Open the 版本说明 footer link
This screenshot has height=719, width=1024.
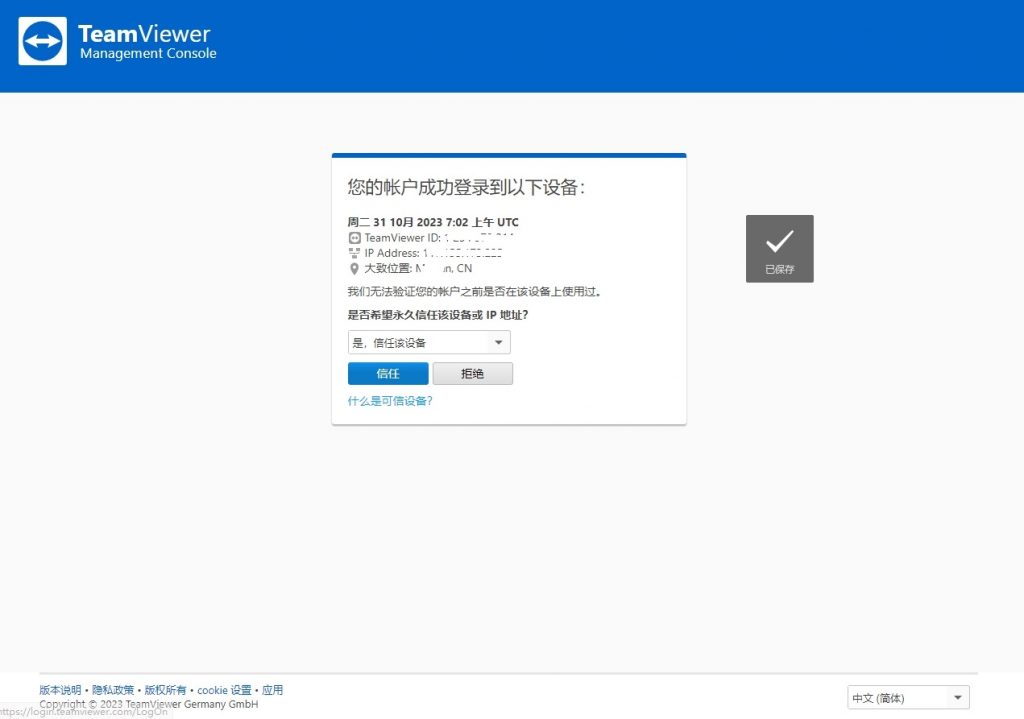coord(60,690)
